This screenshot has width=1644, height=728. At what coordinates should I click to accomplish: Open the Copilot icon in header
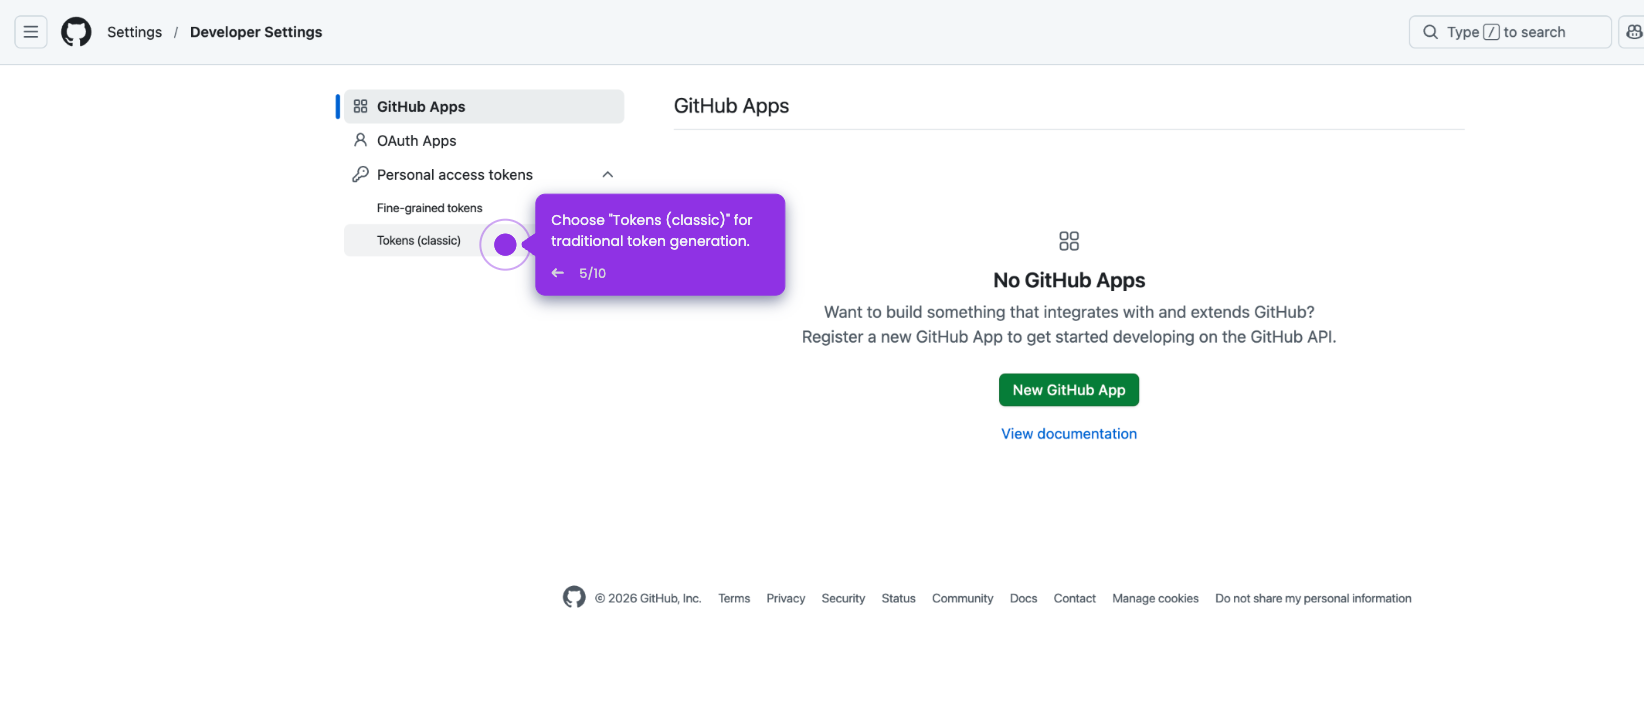coord(1633,32)
